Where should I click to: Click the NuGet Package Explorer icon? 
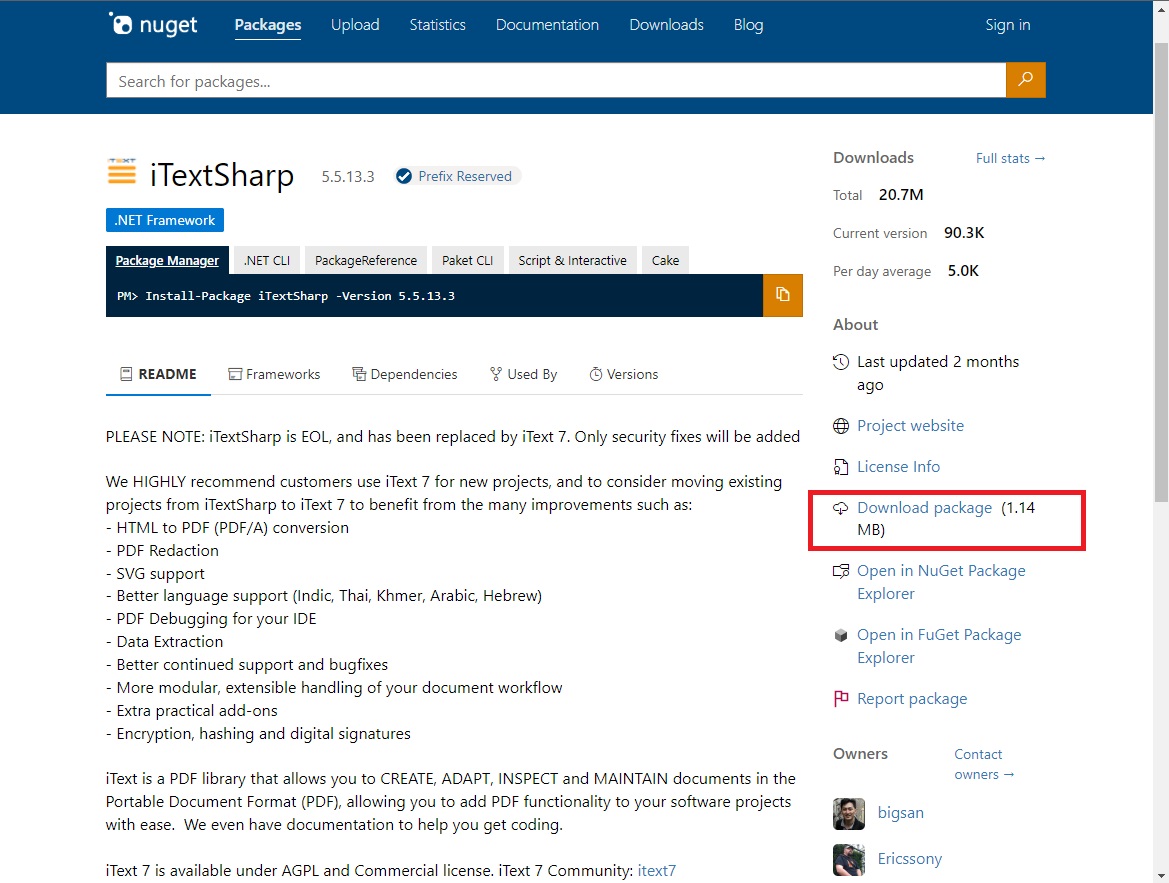(839, 570)
